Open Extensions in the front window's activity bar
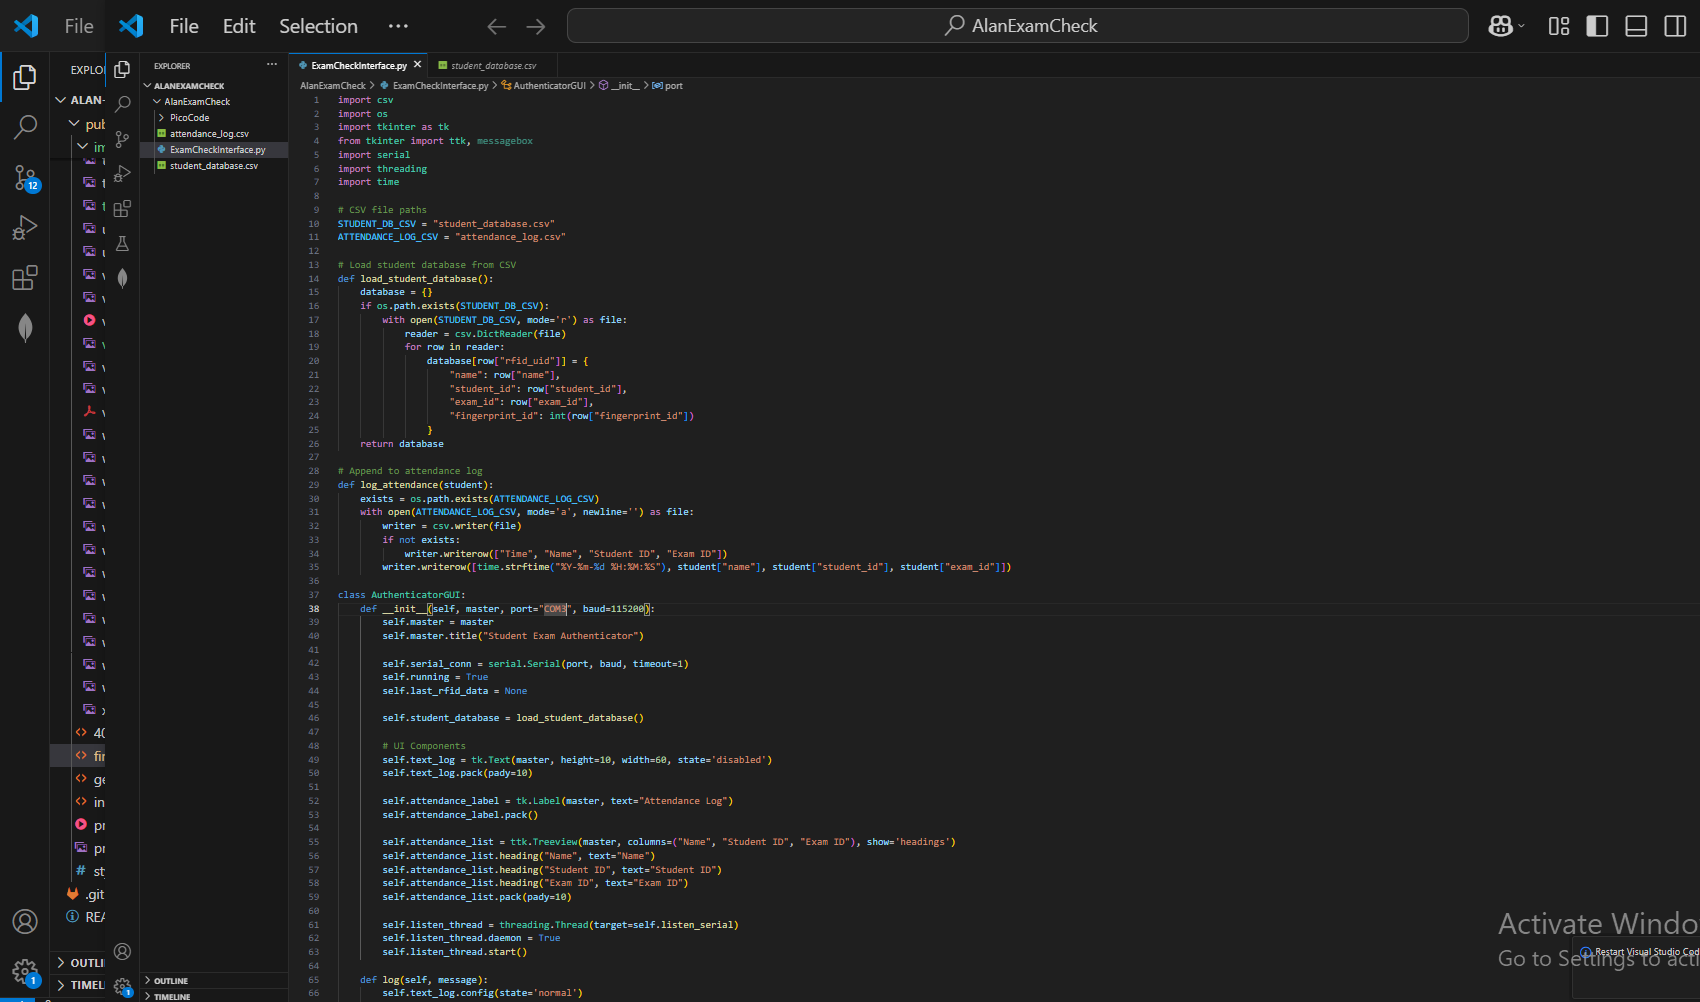The width and height of the screenshot is (1700, 1002). point(122,209)
